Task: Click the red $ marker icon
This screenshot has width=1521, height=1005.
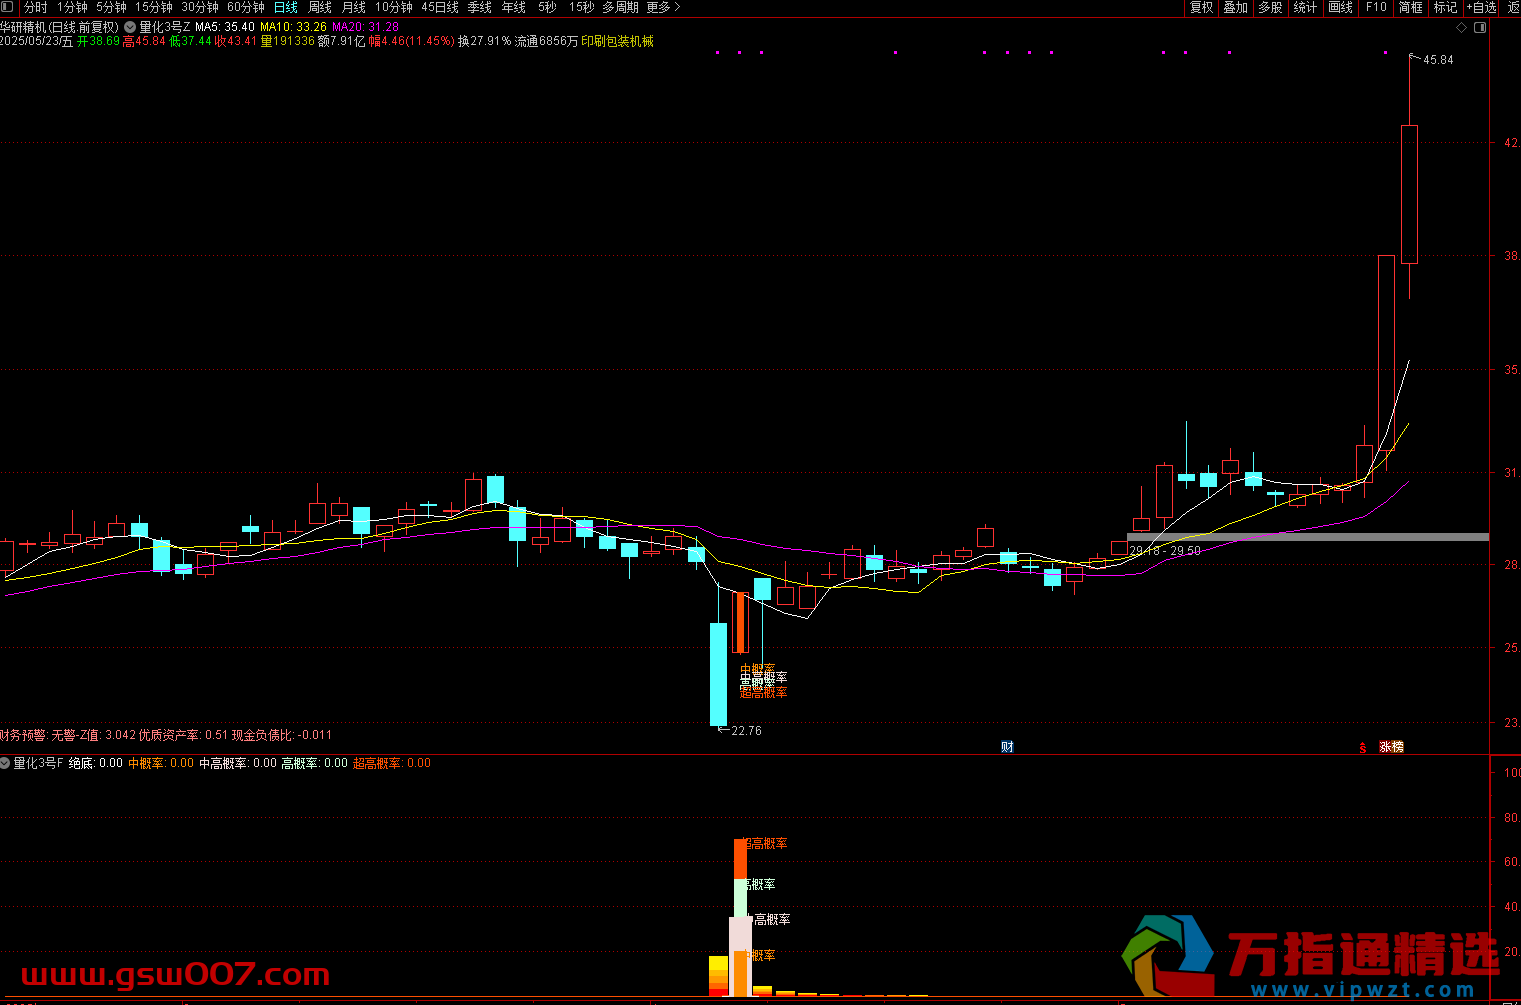Action: pos(1362,747)
